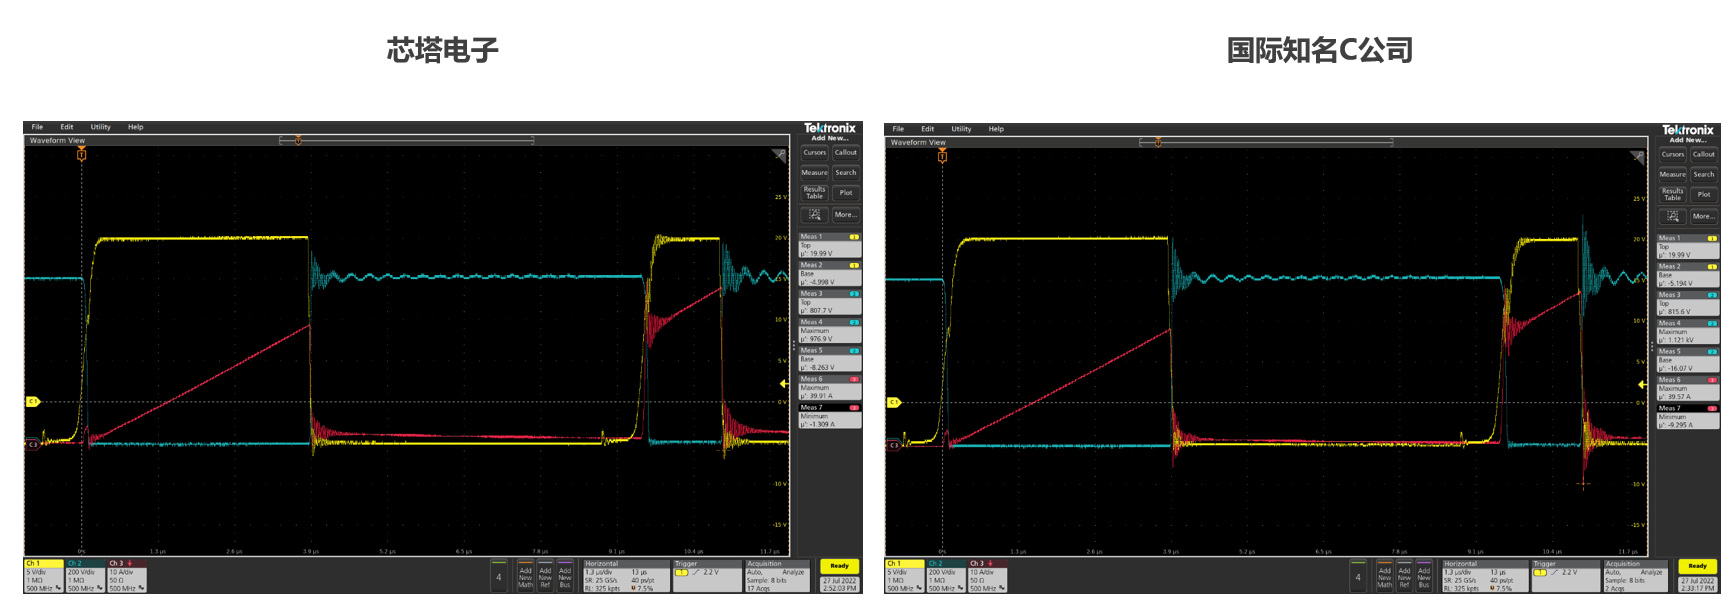This screenshot has width=1729, height=602.
Task: Open Ch 3 badge in left scope
Action: pyautogui.click(x=127, y=577)
